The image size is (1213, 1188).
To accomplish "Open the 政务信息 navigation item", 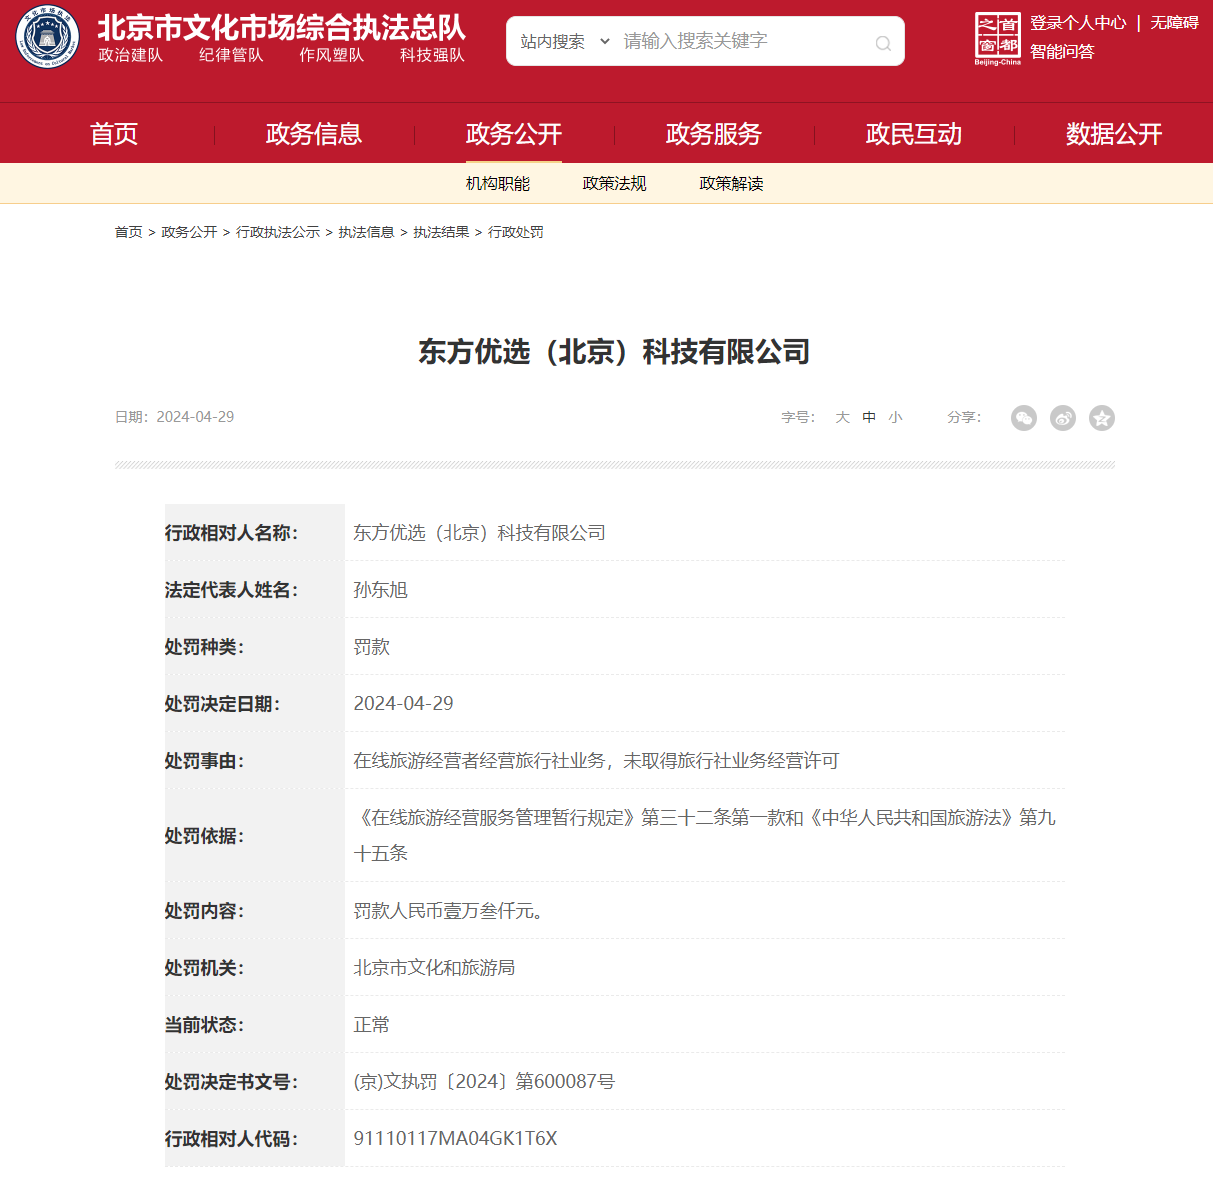I will pyautogui.click(x=314, y=134).
